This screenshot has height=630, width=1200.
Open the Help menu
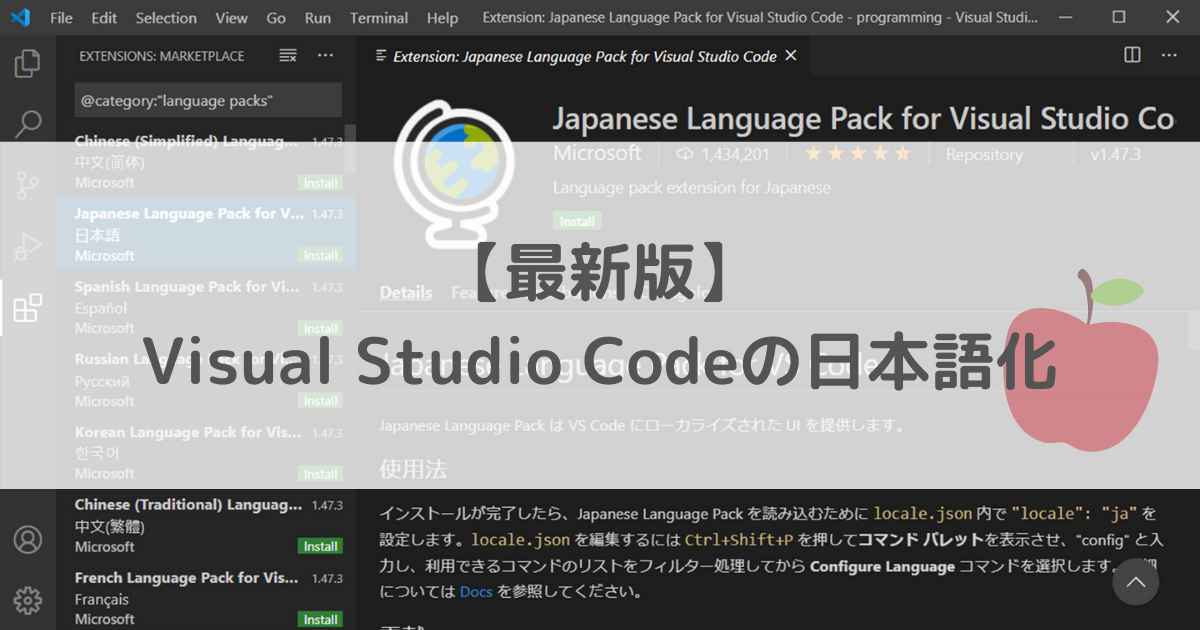[442, 18]
